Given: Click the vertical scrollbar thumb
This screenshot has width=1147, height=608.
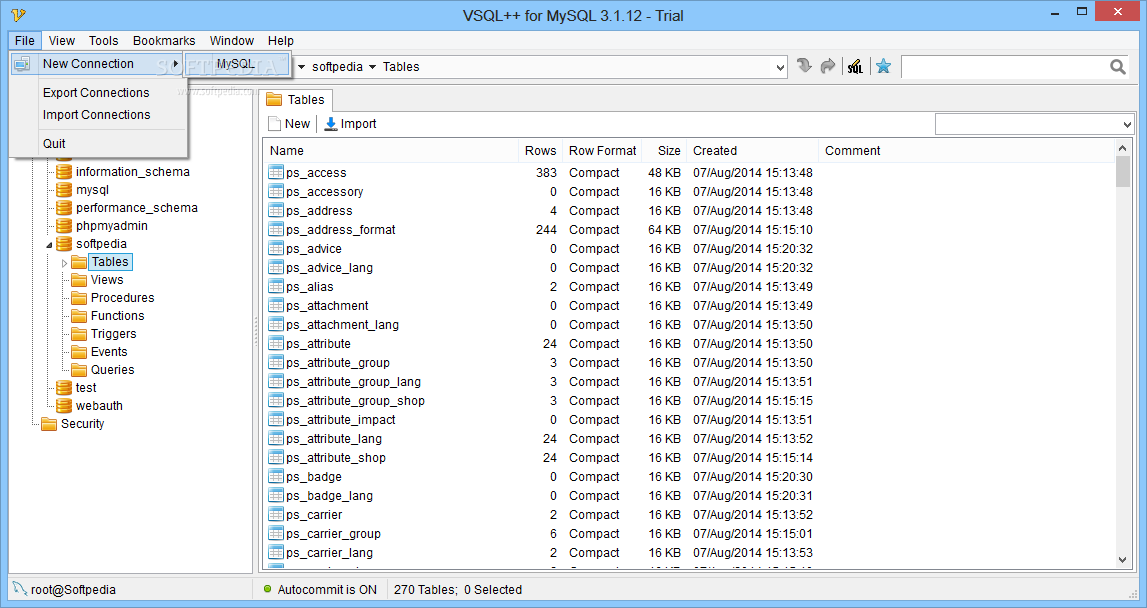Looking at the screenshot, I should pos(1123,172).
